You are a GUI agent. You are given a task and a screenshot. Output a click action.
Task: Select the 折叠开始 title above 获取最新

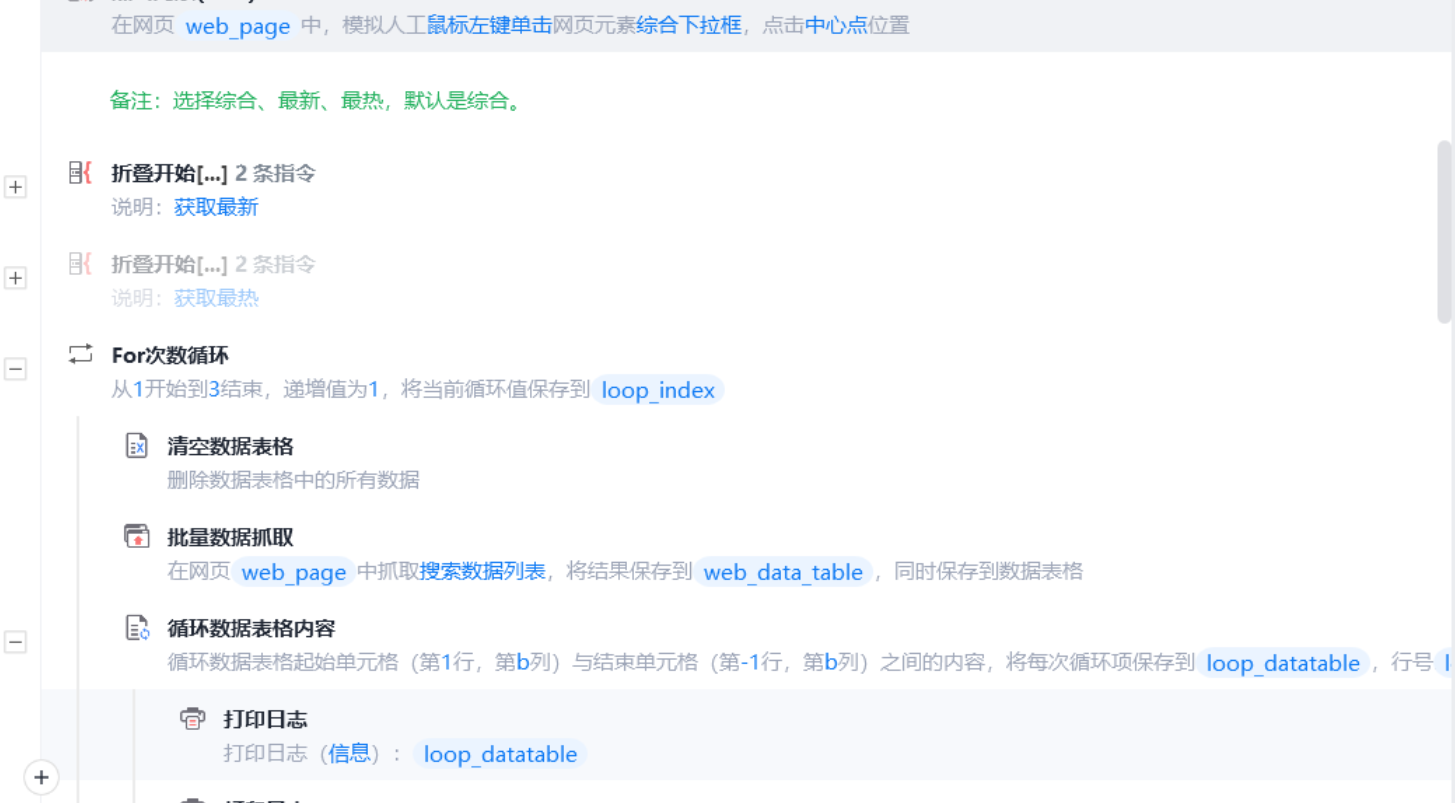click(169, 173)
